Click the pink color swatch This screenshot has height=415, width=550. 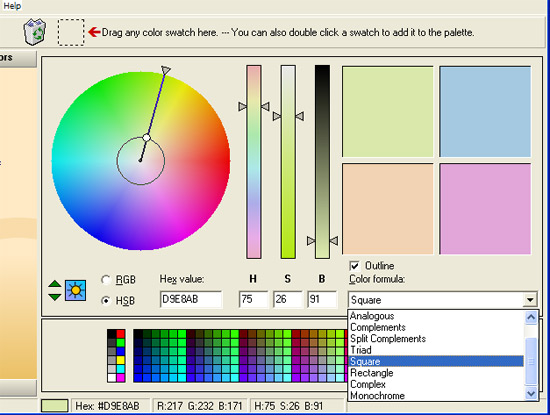click(485, 209)
